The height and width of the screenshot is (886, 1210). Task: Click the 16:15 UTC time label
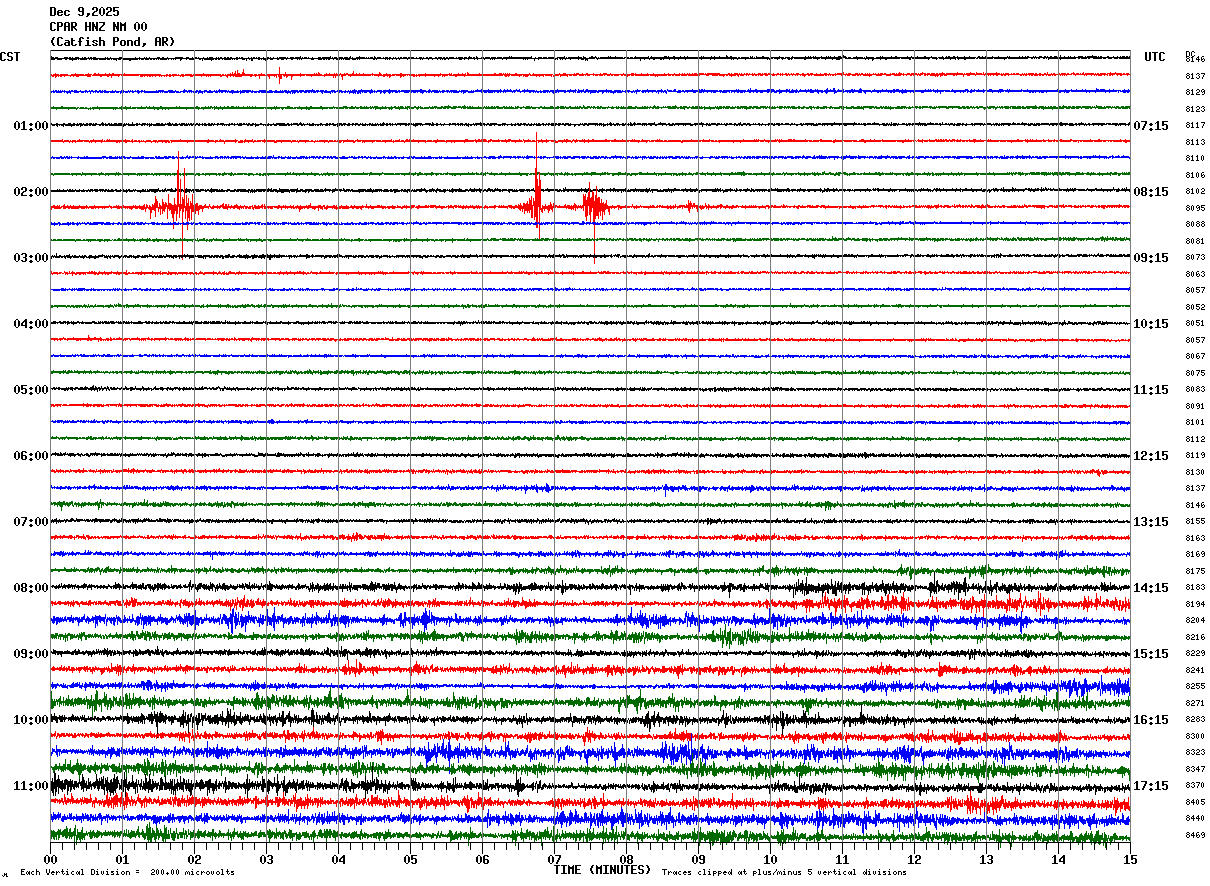coord(1151,720)
